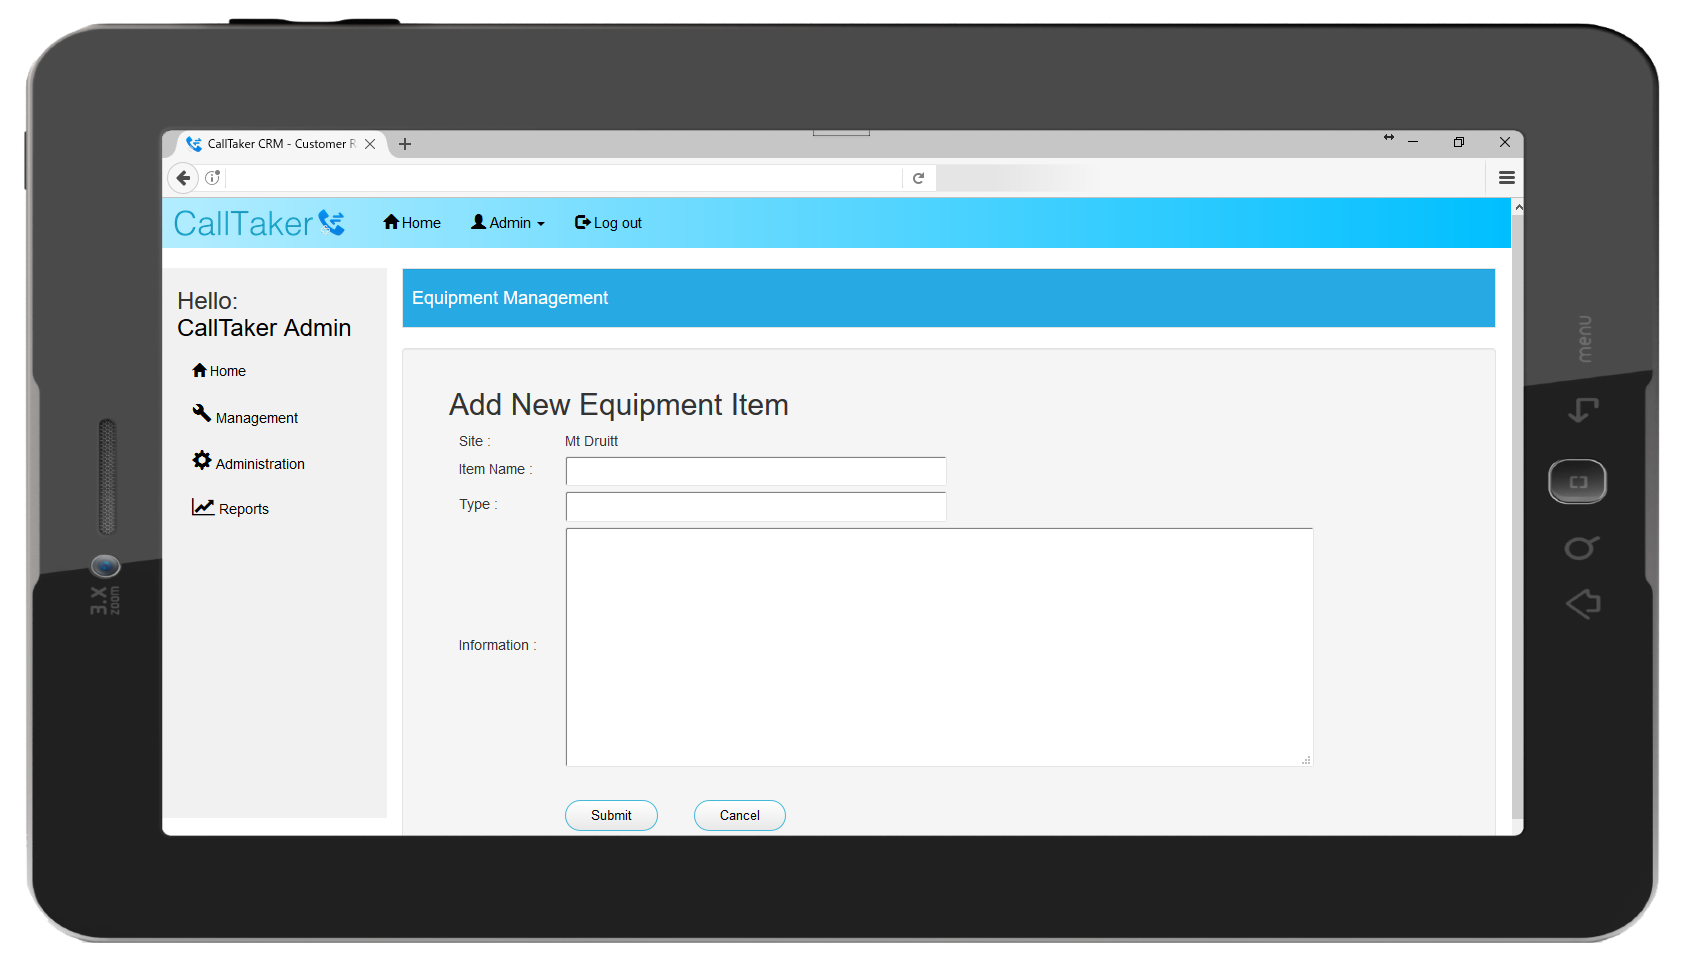1685x960 pixels.
Task: Click the Add New Equipment Item heading
Action: (x=618, y=404)
